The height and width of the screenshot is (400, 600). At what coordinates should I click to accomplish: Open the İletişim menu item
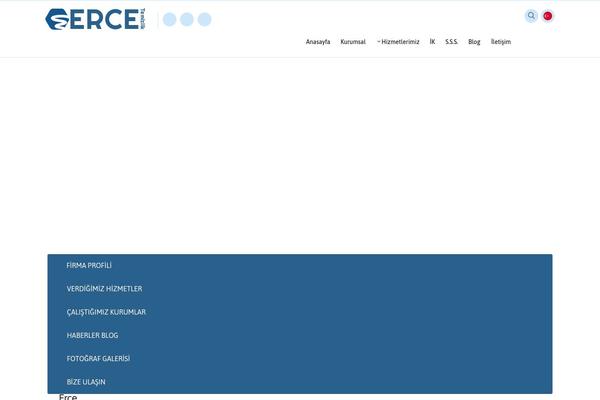[501, 42]
